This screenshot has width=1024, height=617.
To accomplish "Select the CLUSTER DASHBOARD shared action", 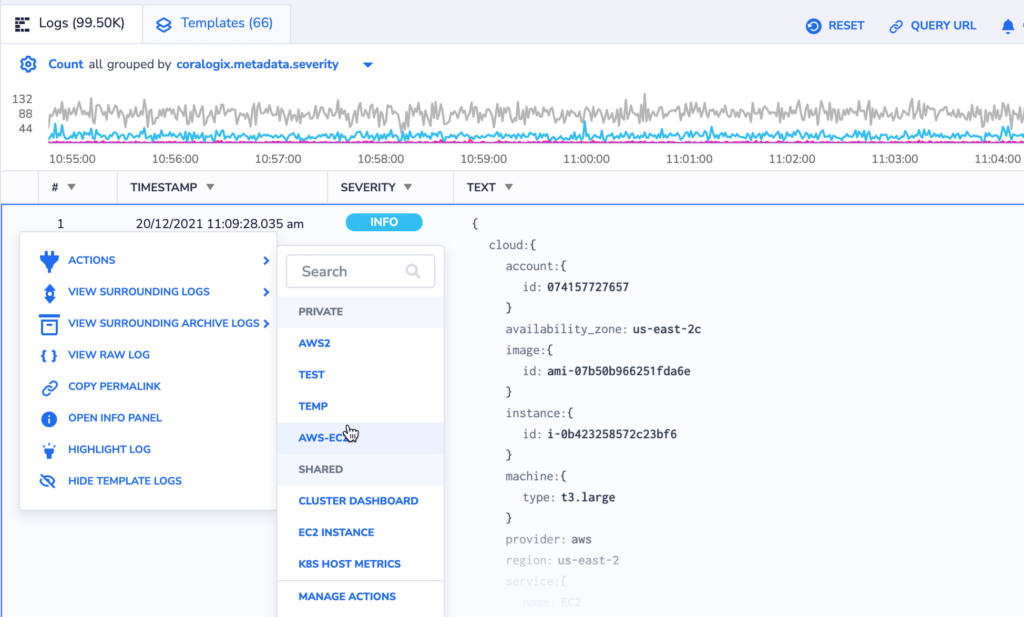I will (x=358, y=501).
